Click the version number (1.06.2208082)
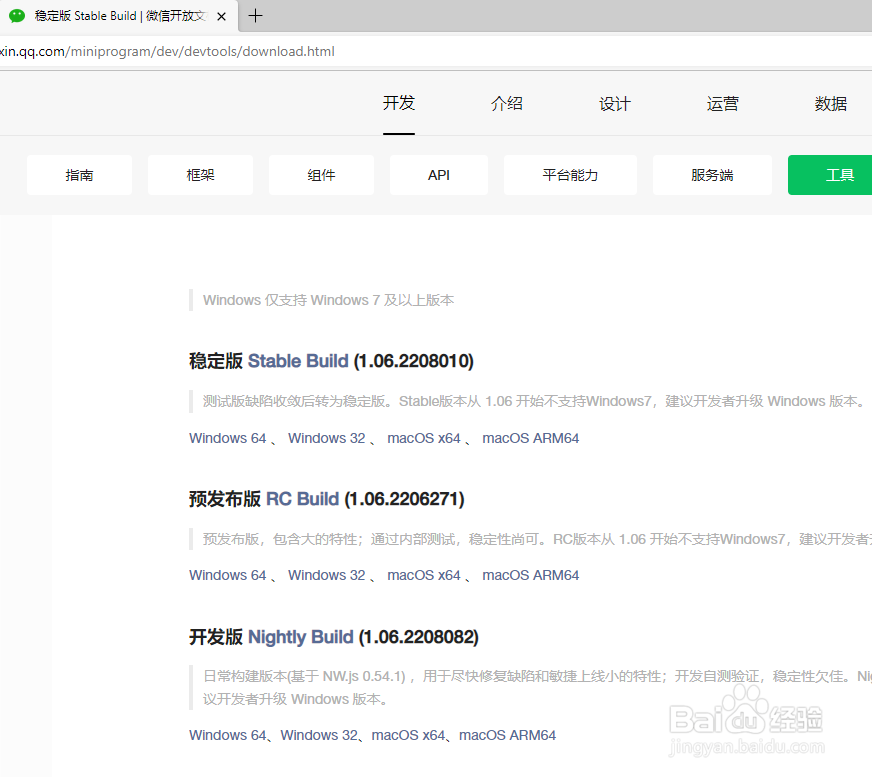 click(419, 637)
